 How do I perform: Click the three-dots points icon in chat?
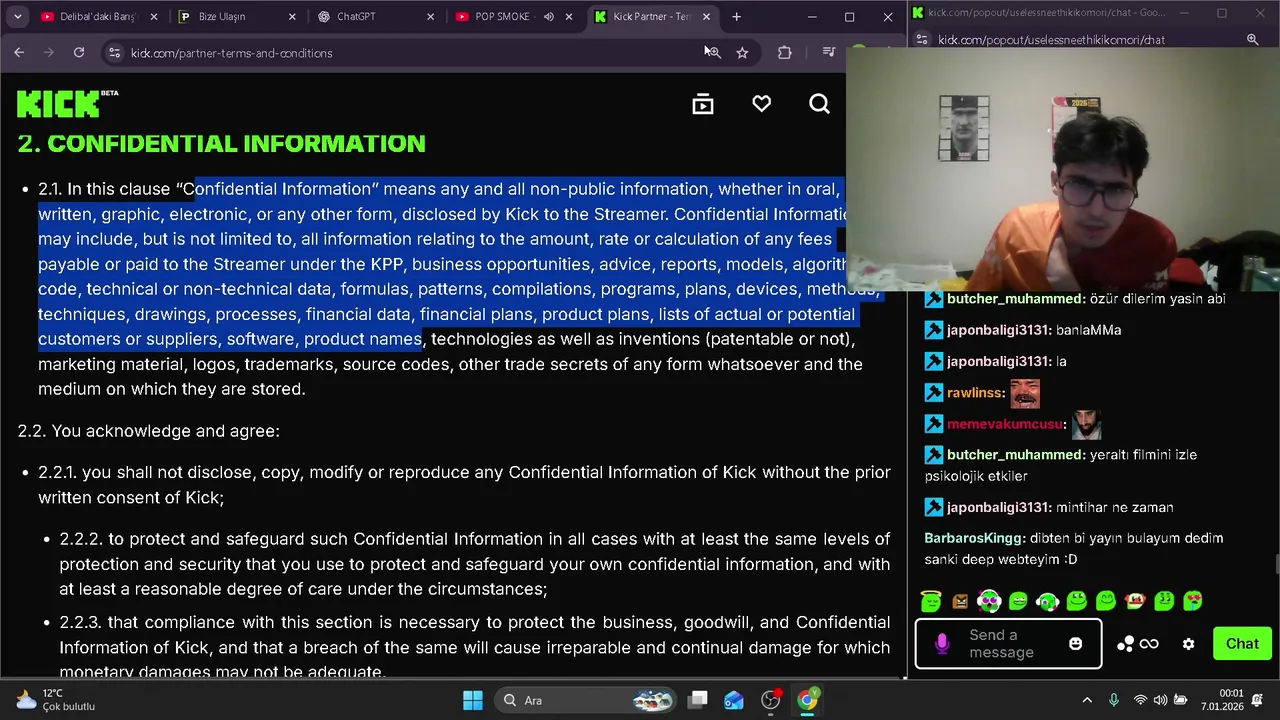coord(1125,644)
